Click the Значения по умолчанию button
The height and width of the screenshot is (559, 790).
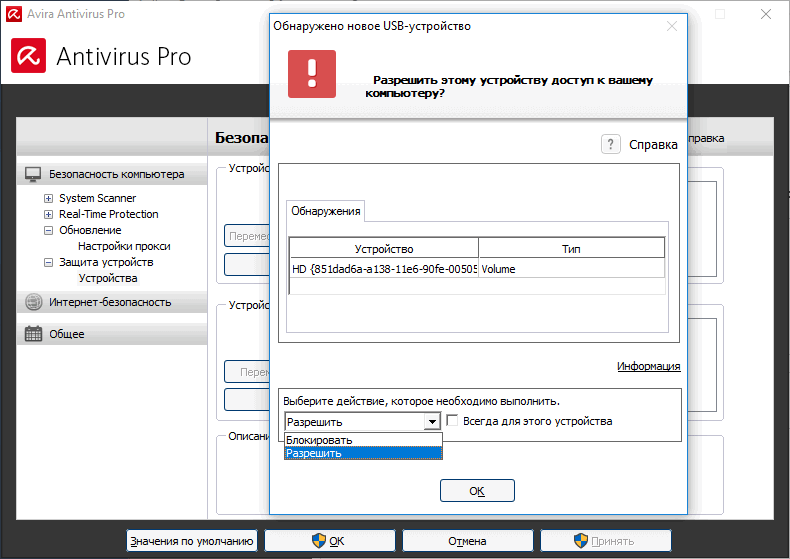[x=192, y=541]
